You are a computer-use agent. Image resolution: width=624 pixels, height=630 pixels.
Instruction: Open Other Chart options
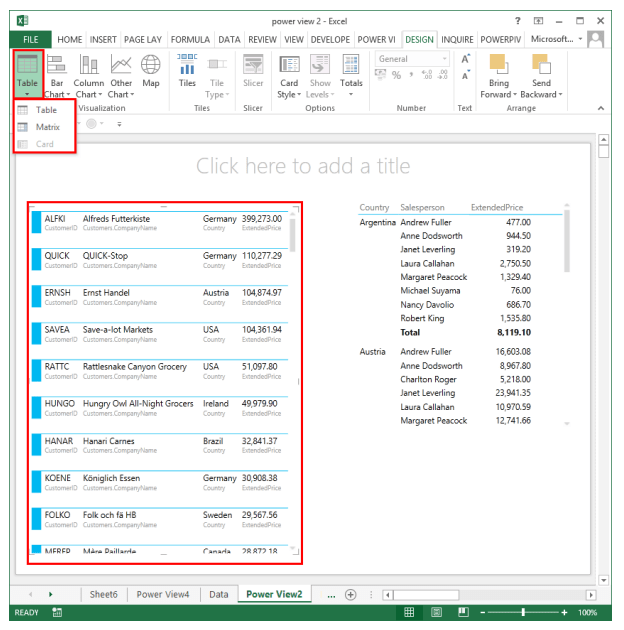121,76
